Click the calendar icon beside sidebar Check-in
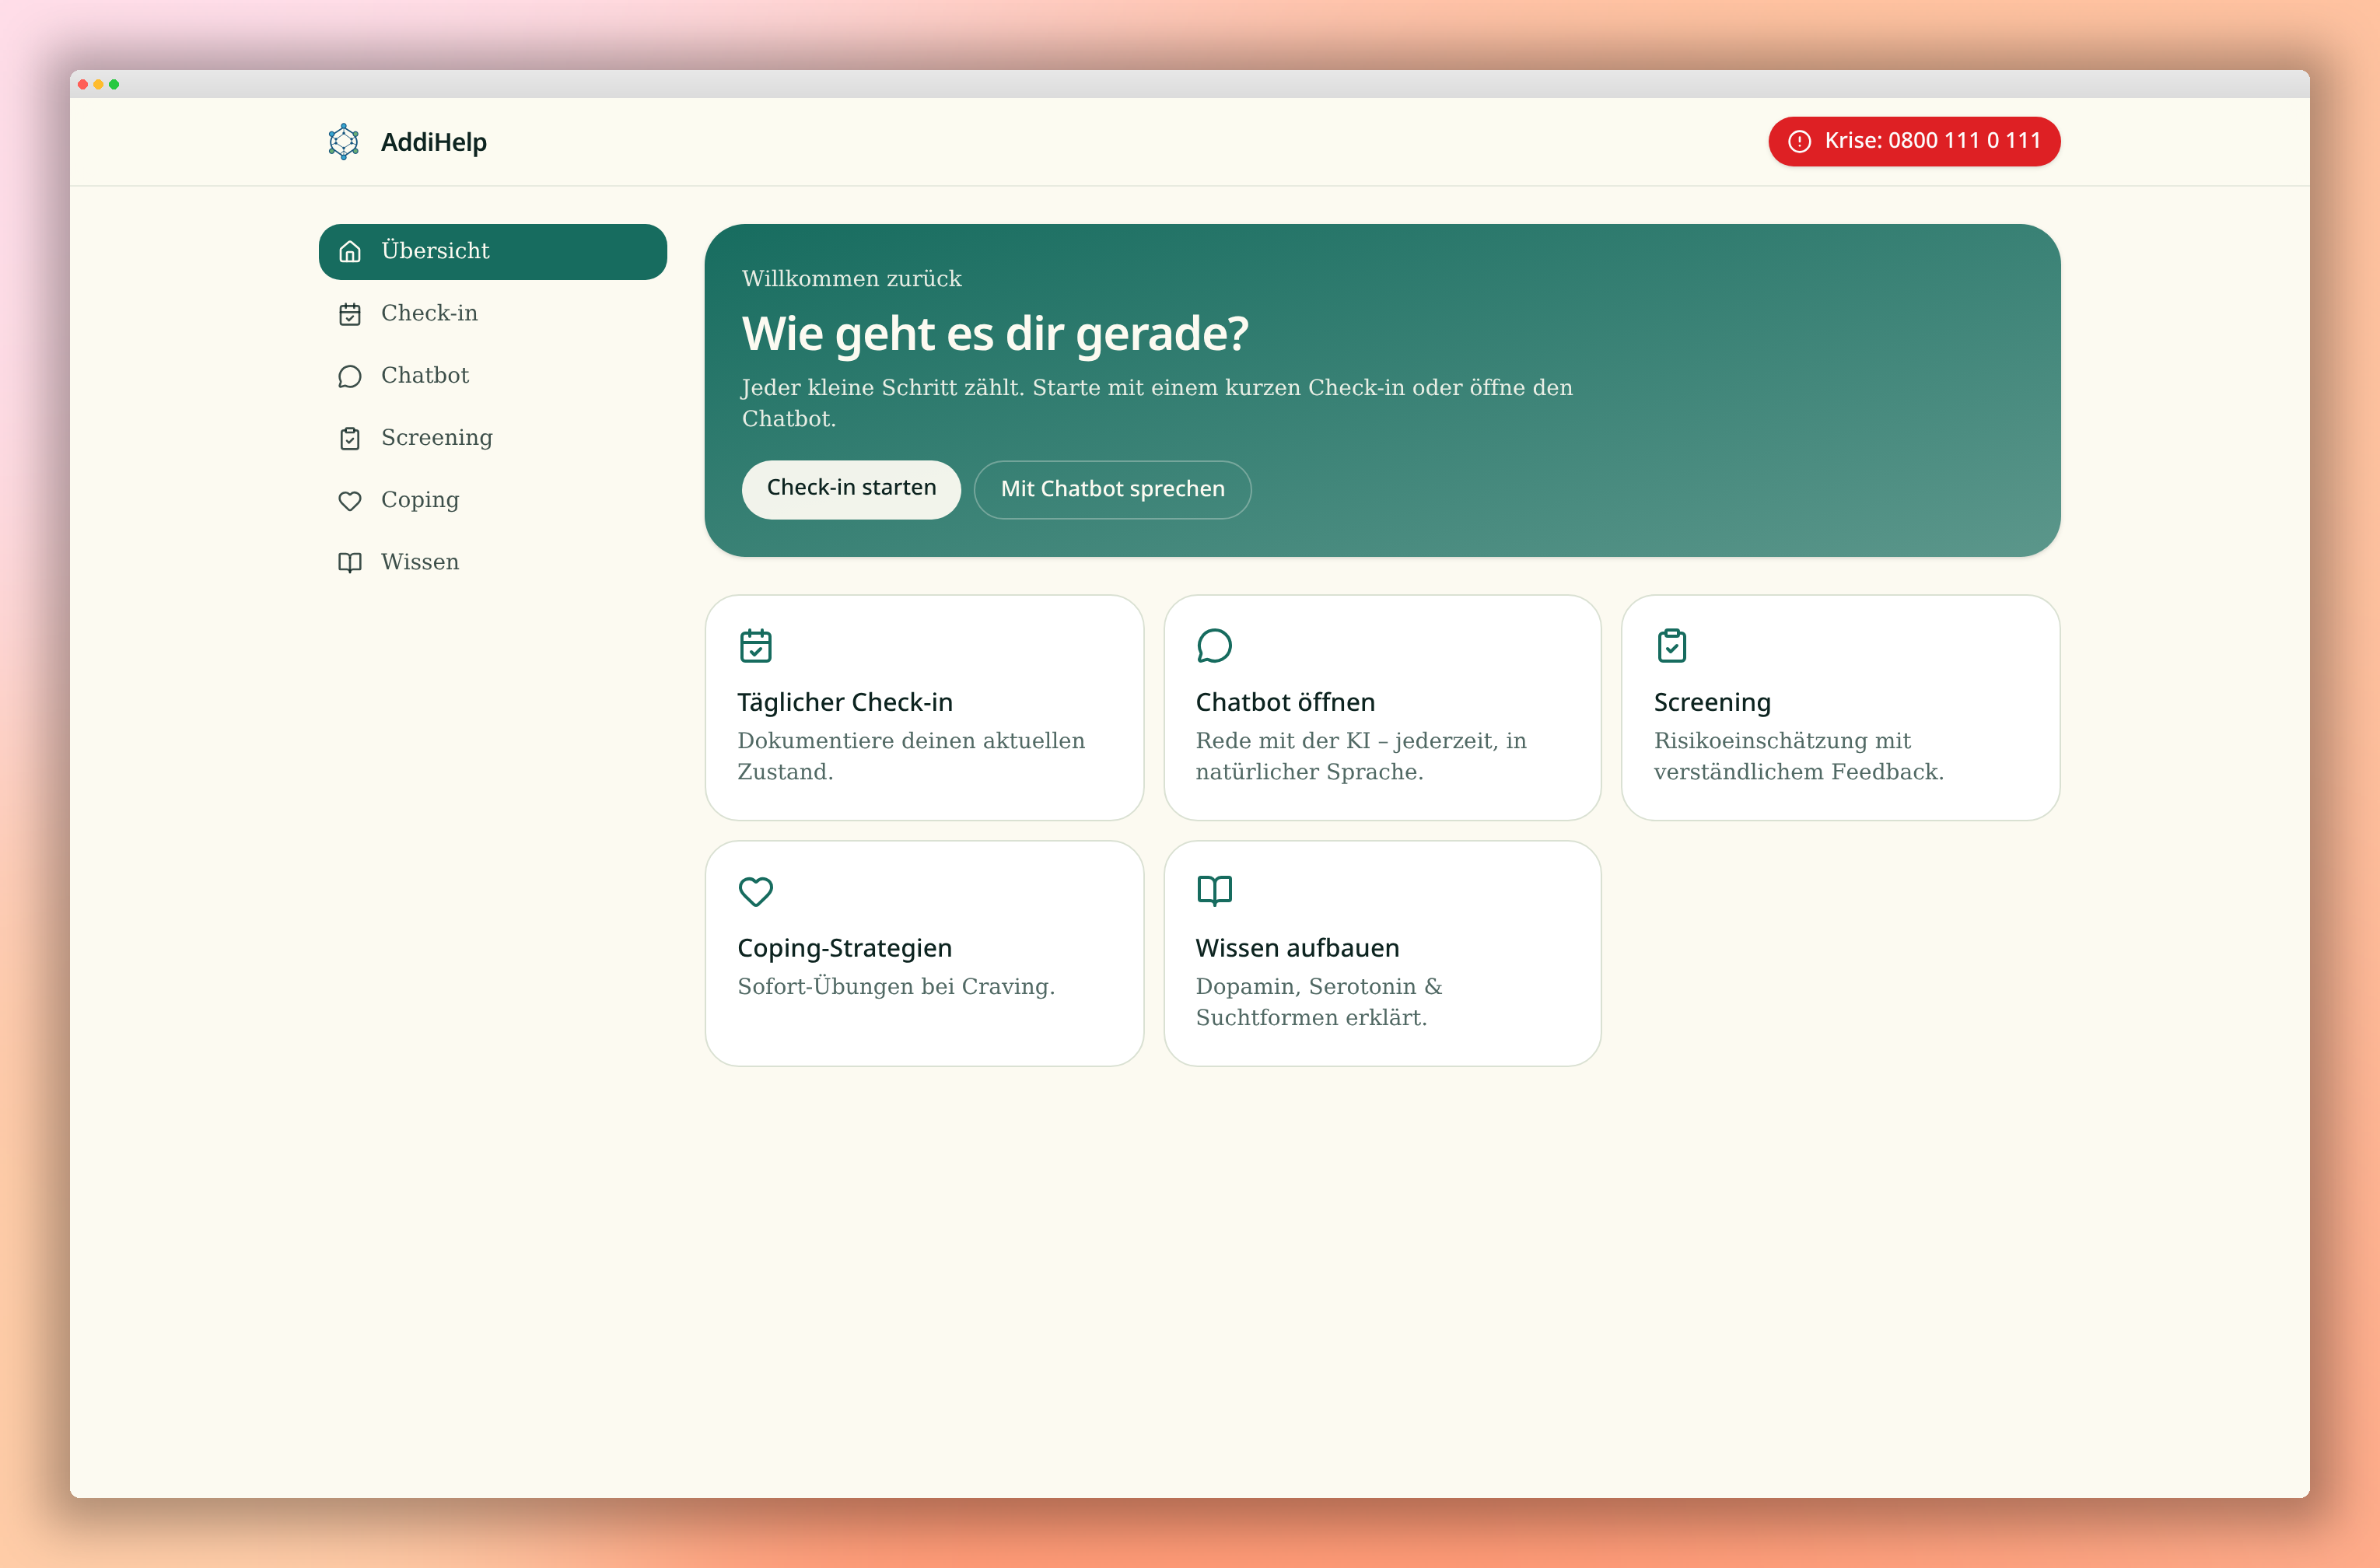Viewport: 2380px width, 1568px height. [350, 314]
